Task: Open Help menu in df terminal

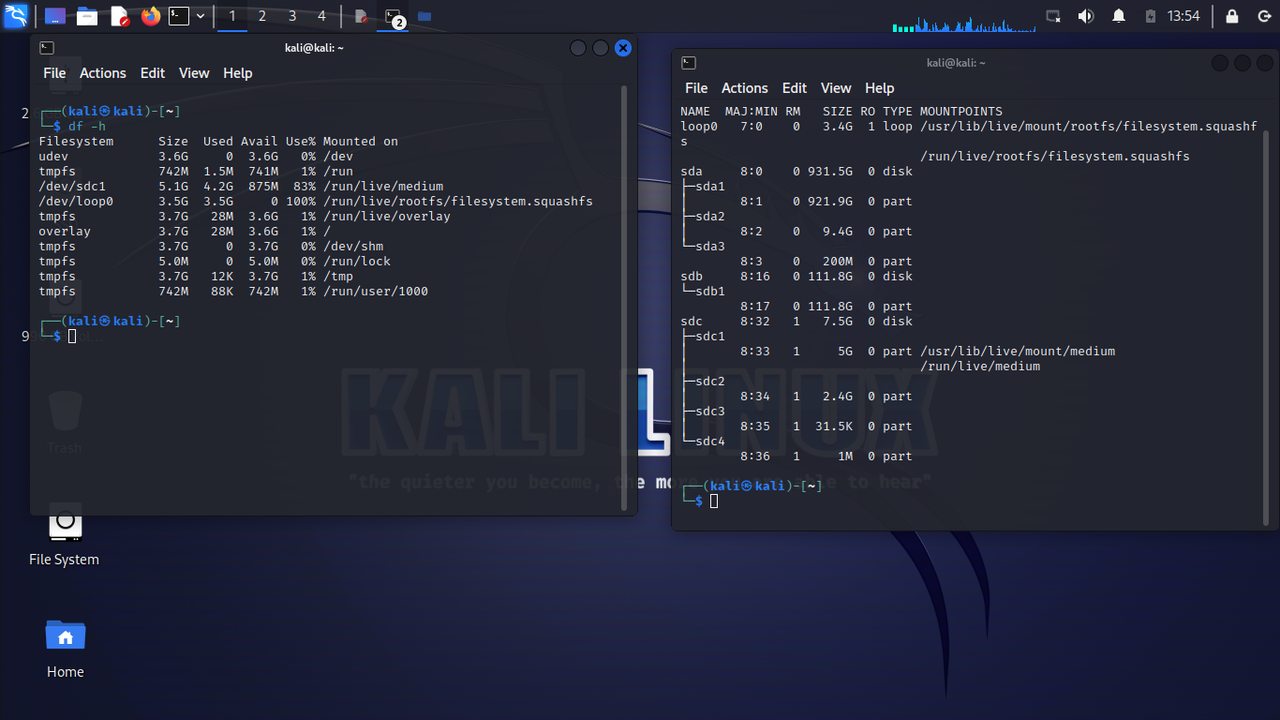Action: pyautogui.click(x=238, y=73)
